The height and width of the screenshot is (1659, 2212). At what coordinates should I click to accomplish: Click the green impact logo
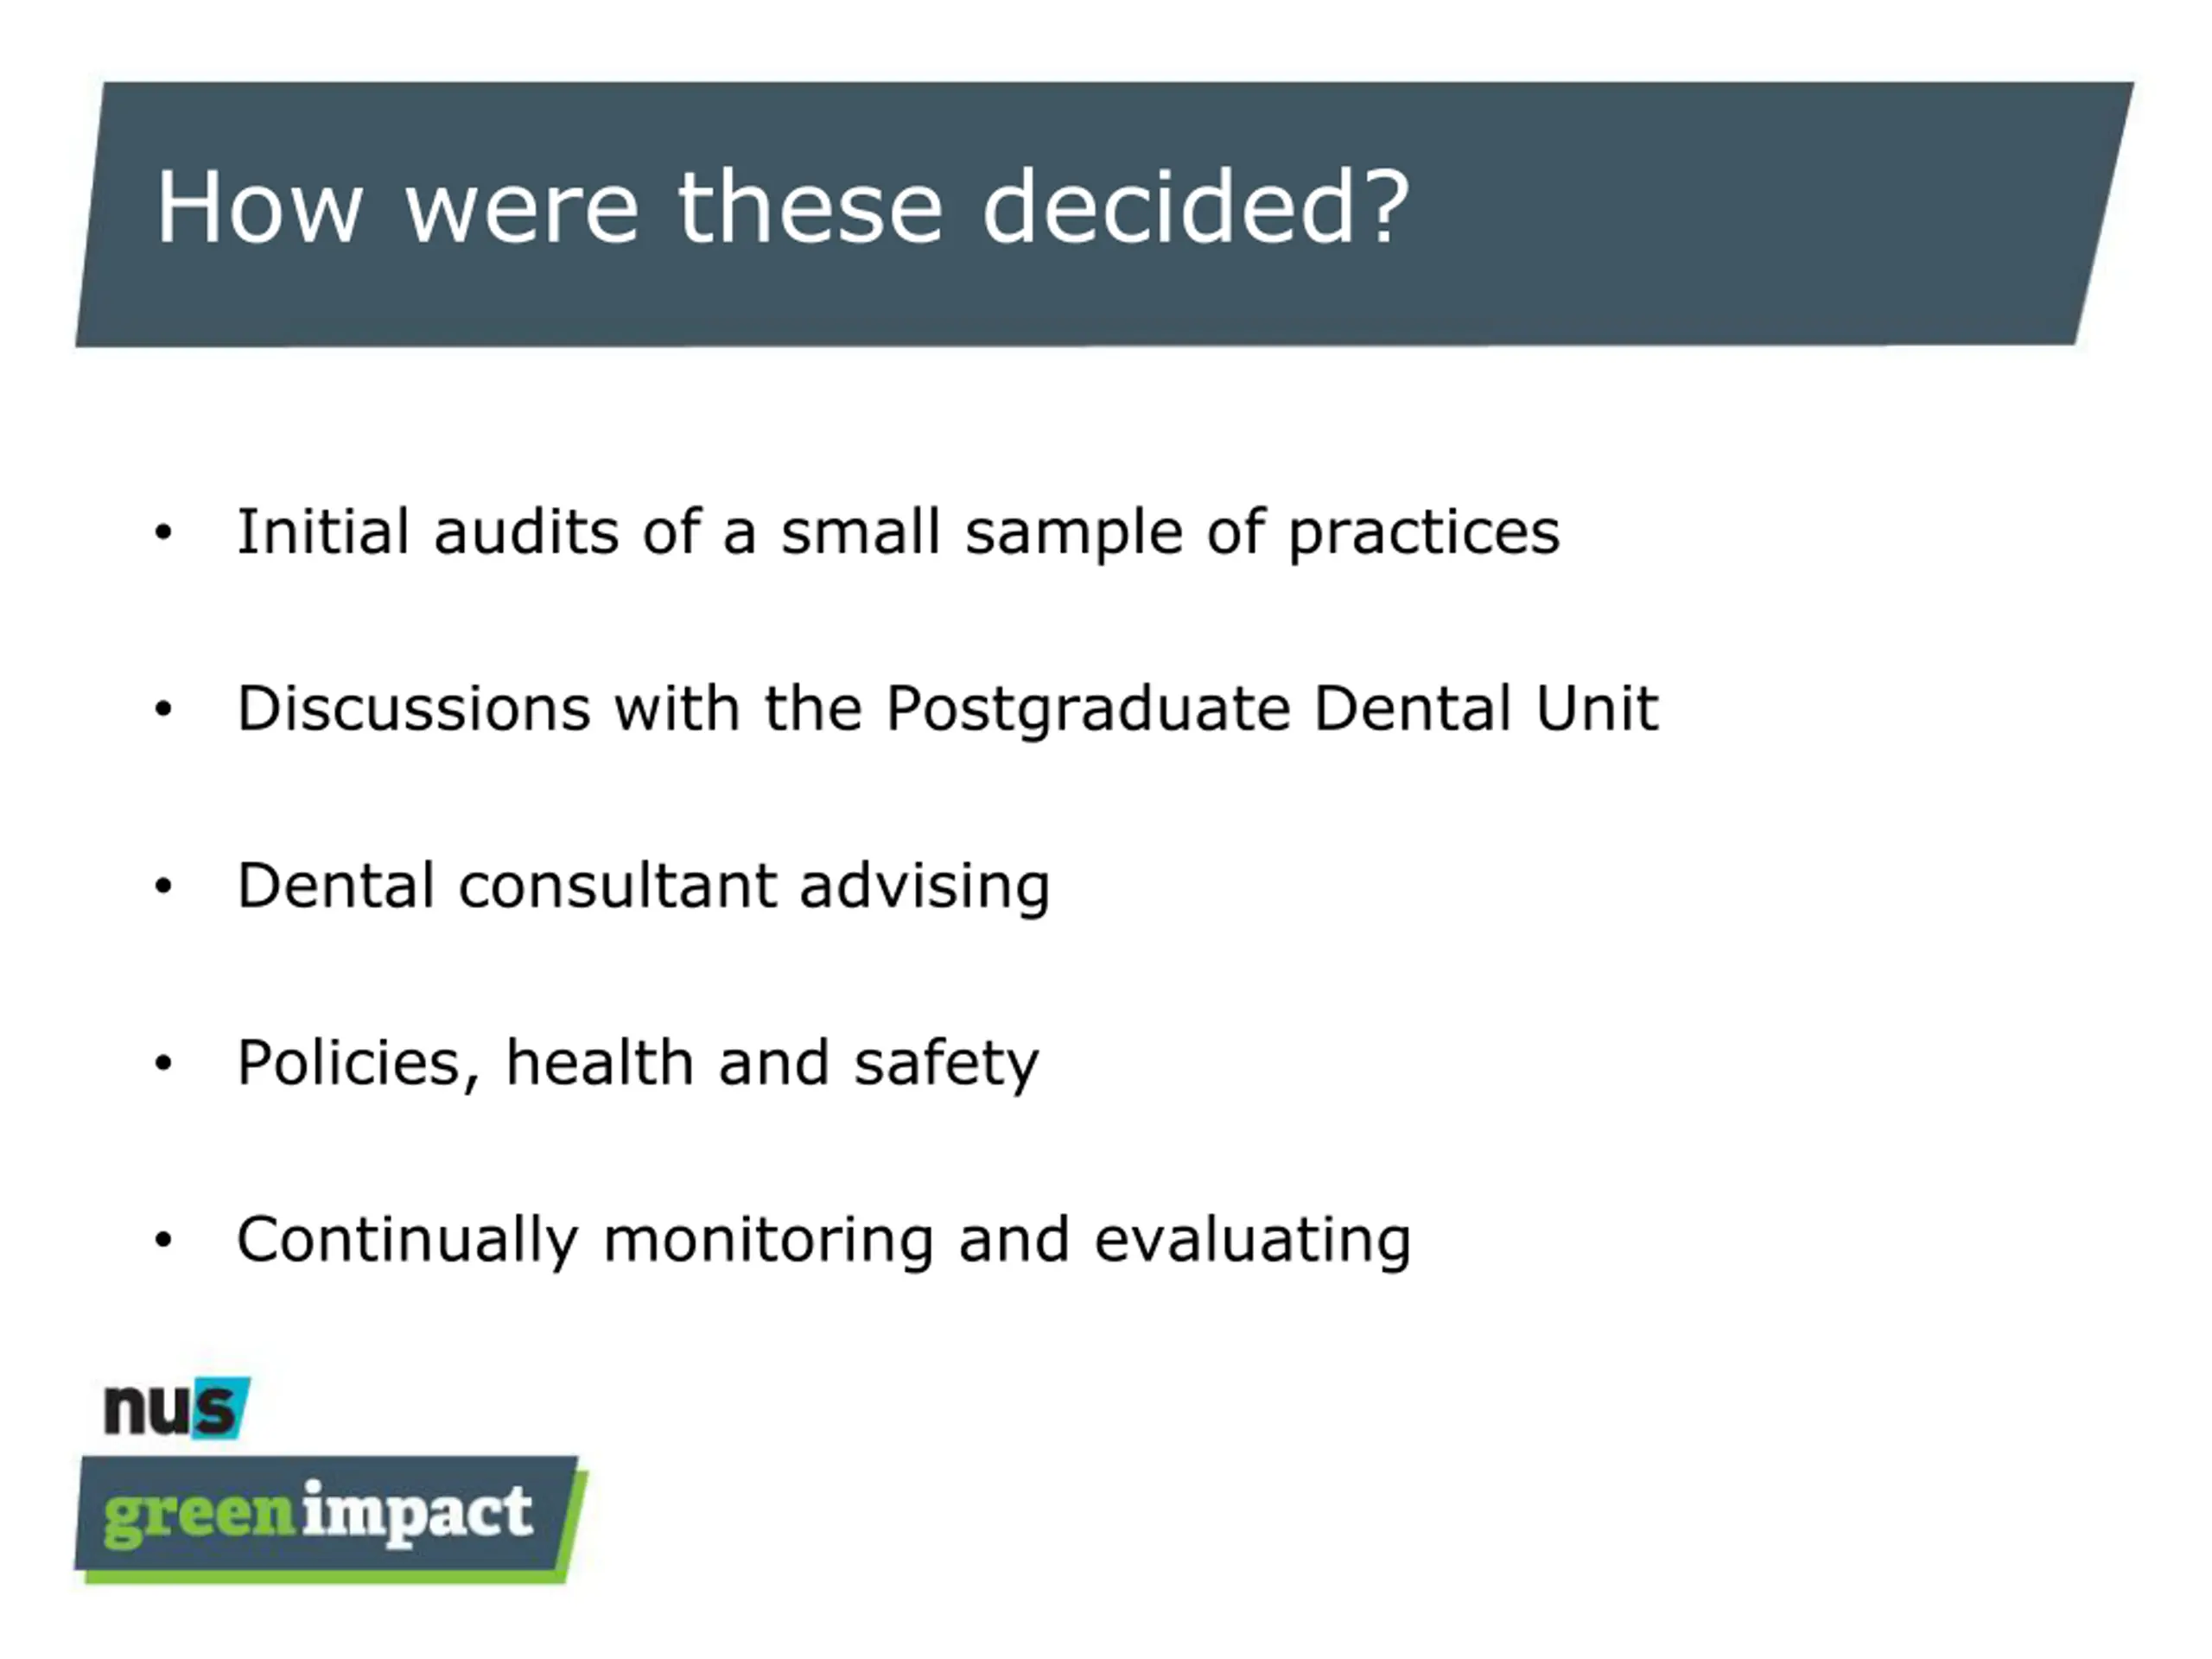(331, 1519)
